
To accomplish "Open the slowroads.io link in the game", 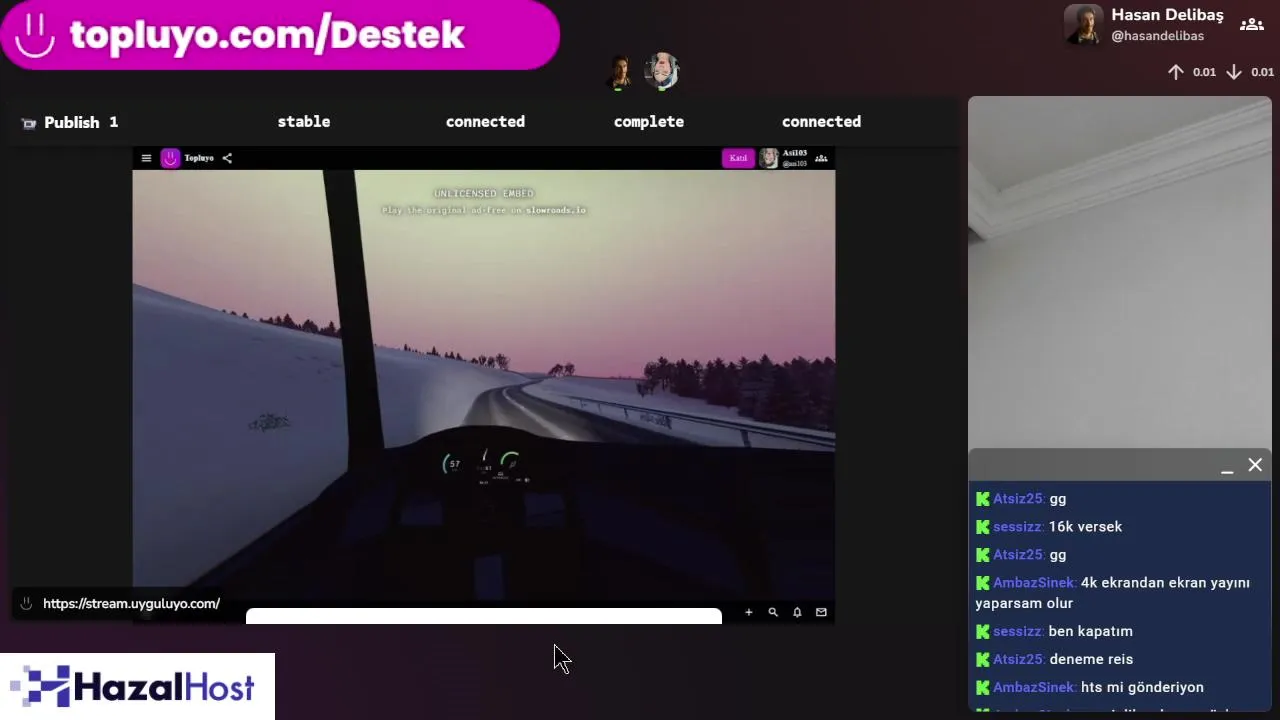I will 554,210.
